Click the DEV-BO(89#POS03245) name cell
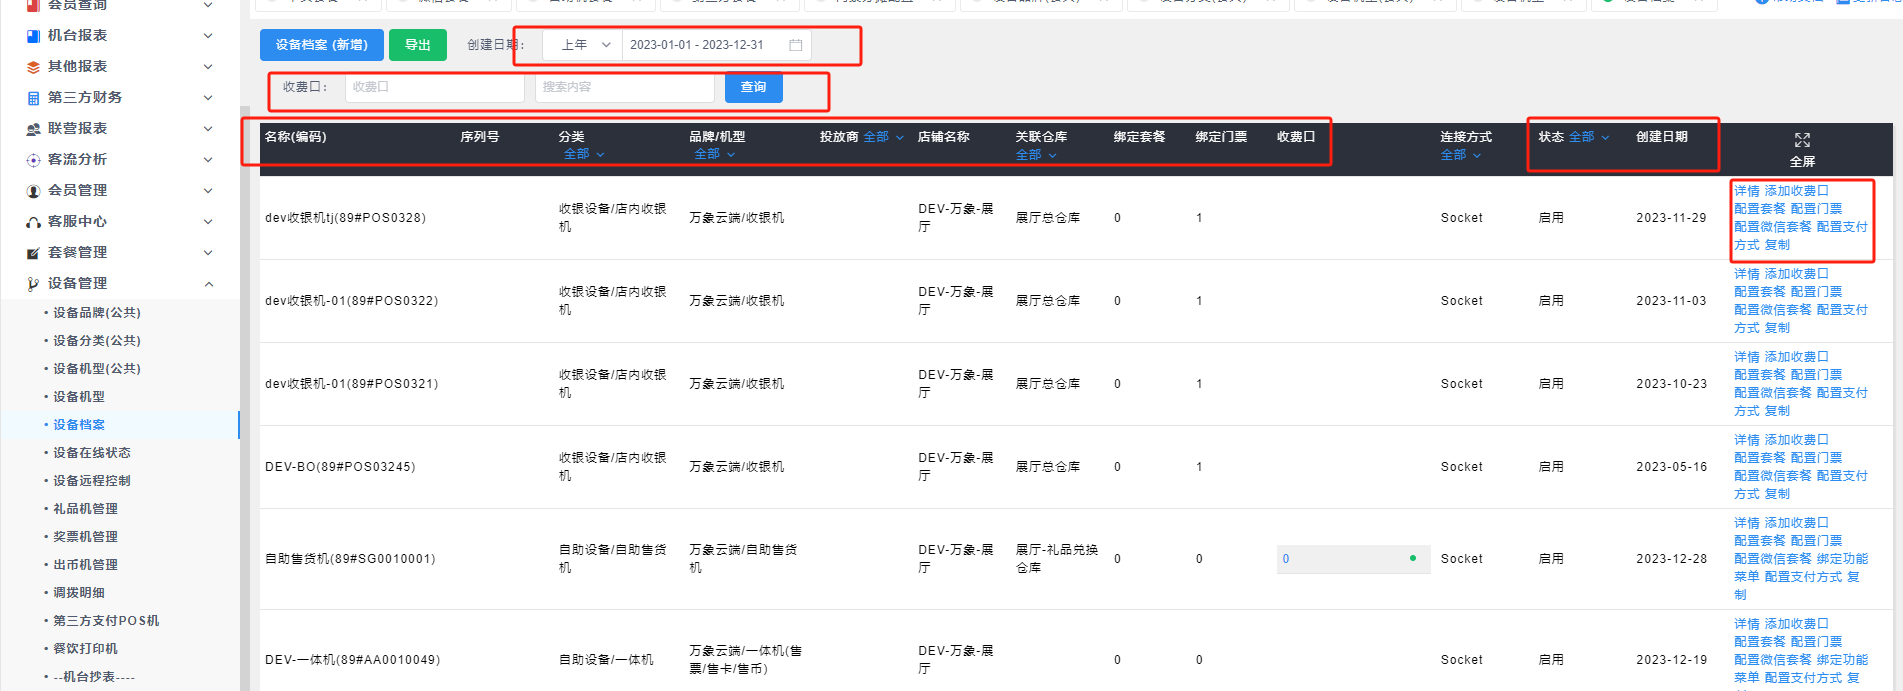This screenshot has width=1903, height=691. 340,467
